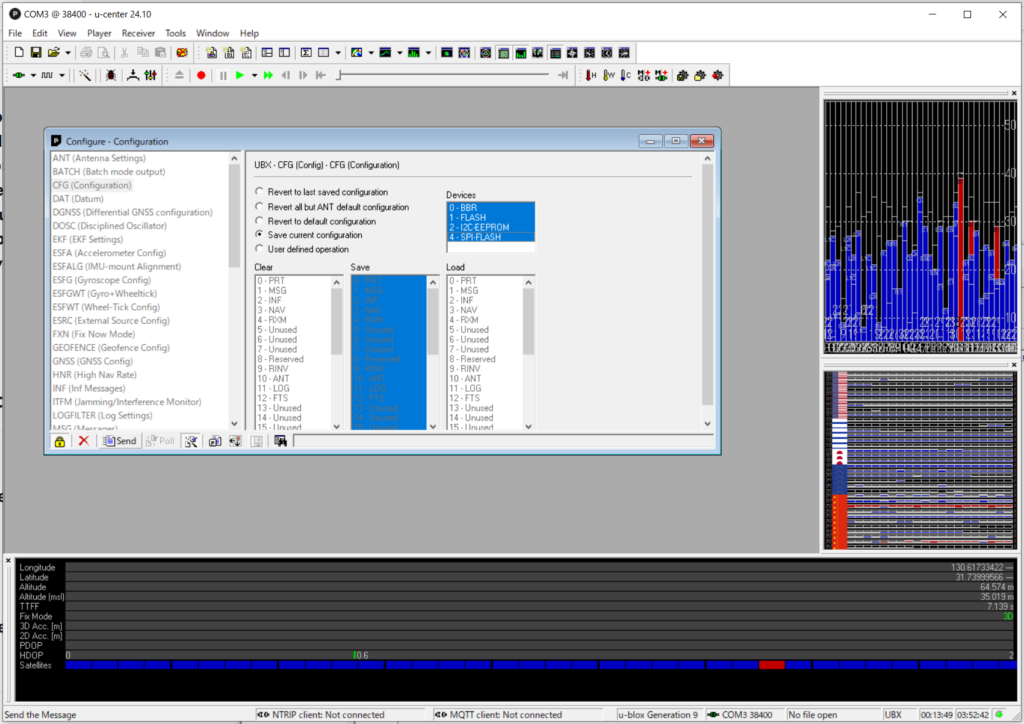1024x724 pixels.
Task: Open the Receiver menu
Action: point(138,33)
